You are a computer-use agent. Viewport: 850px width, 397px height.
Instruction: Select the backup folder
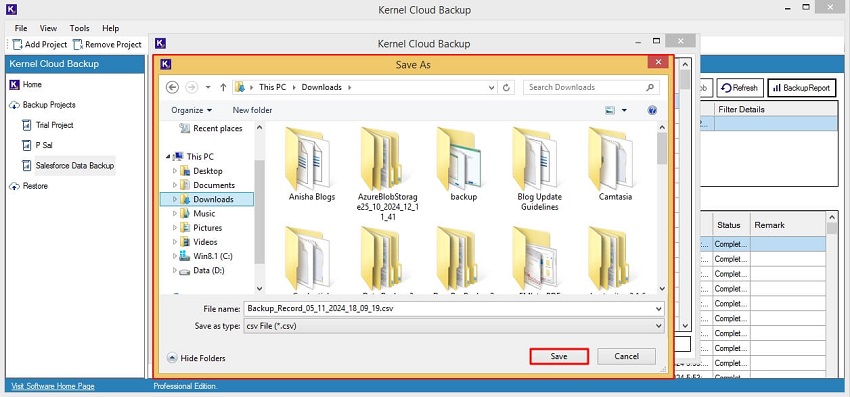463,164
